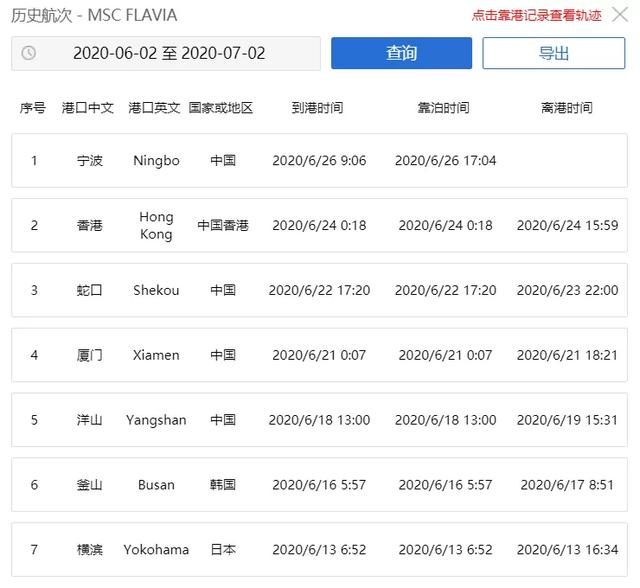Click the 日本 country cell
This screenshot has height=588, width=640.
[x=223, y=550]
